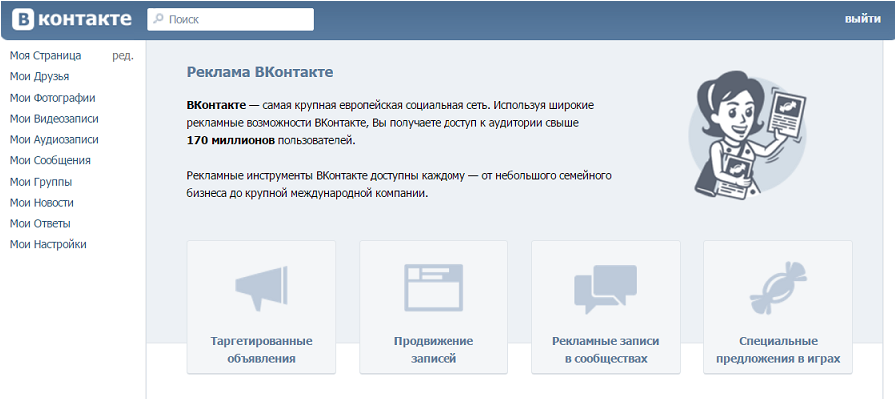Click ред. edit link next to Моя Страница
The width and height of the screenshot is (895, 399).
tap(123, 57)
